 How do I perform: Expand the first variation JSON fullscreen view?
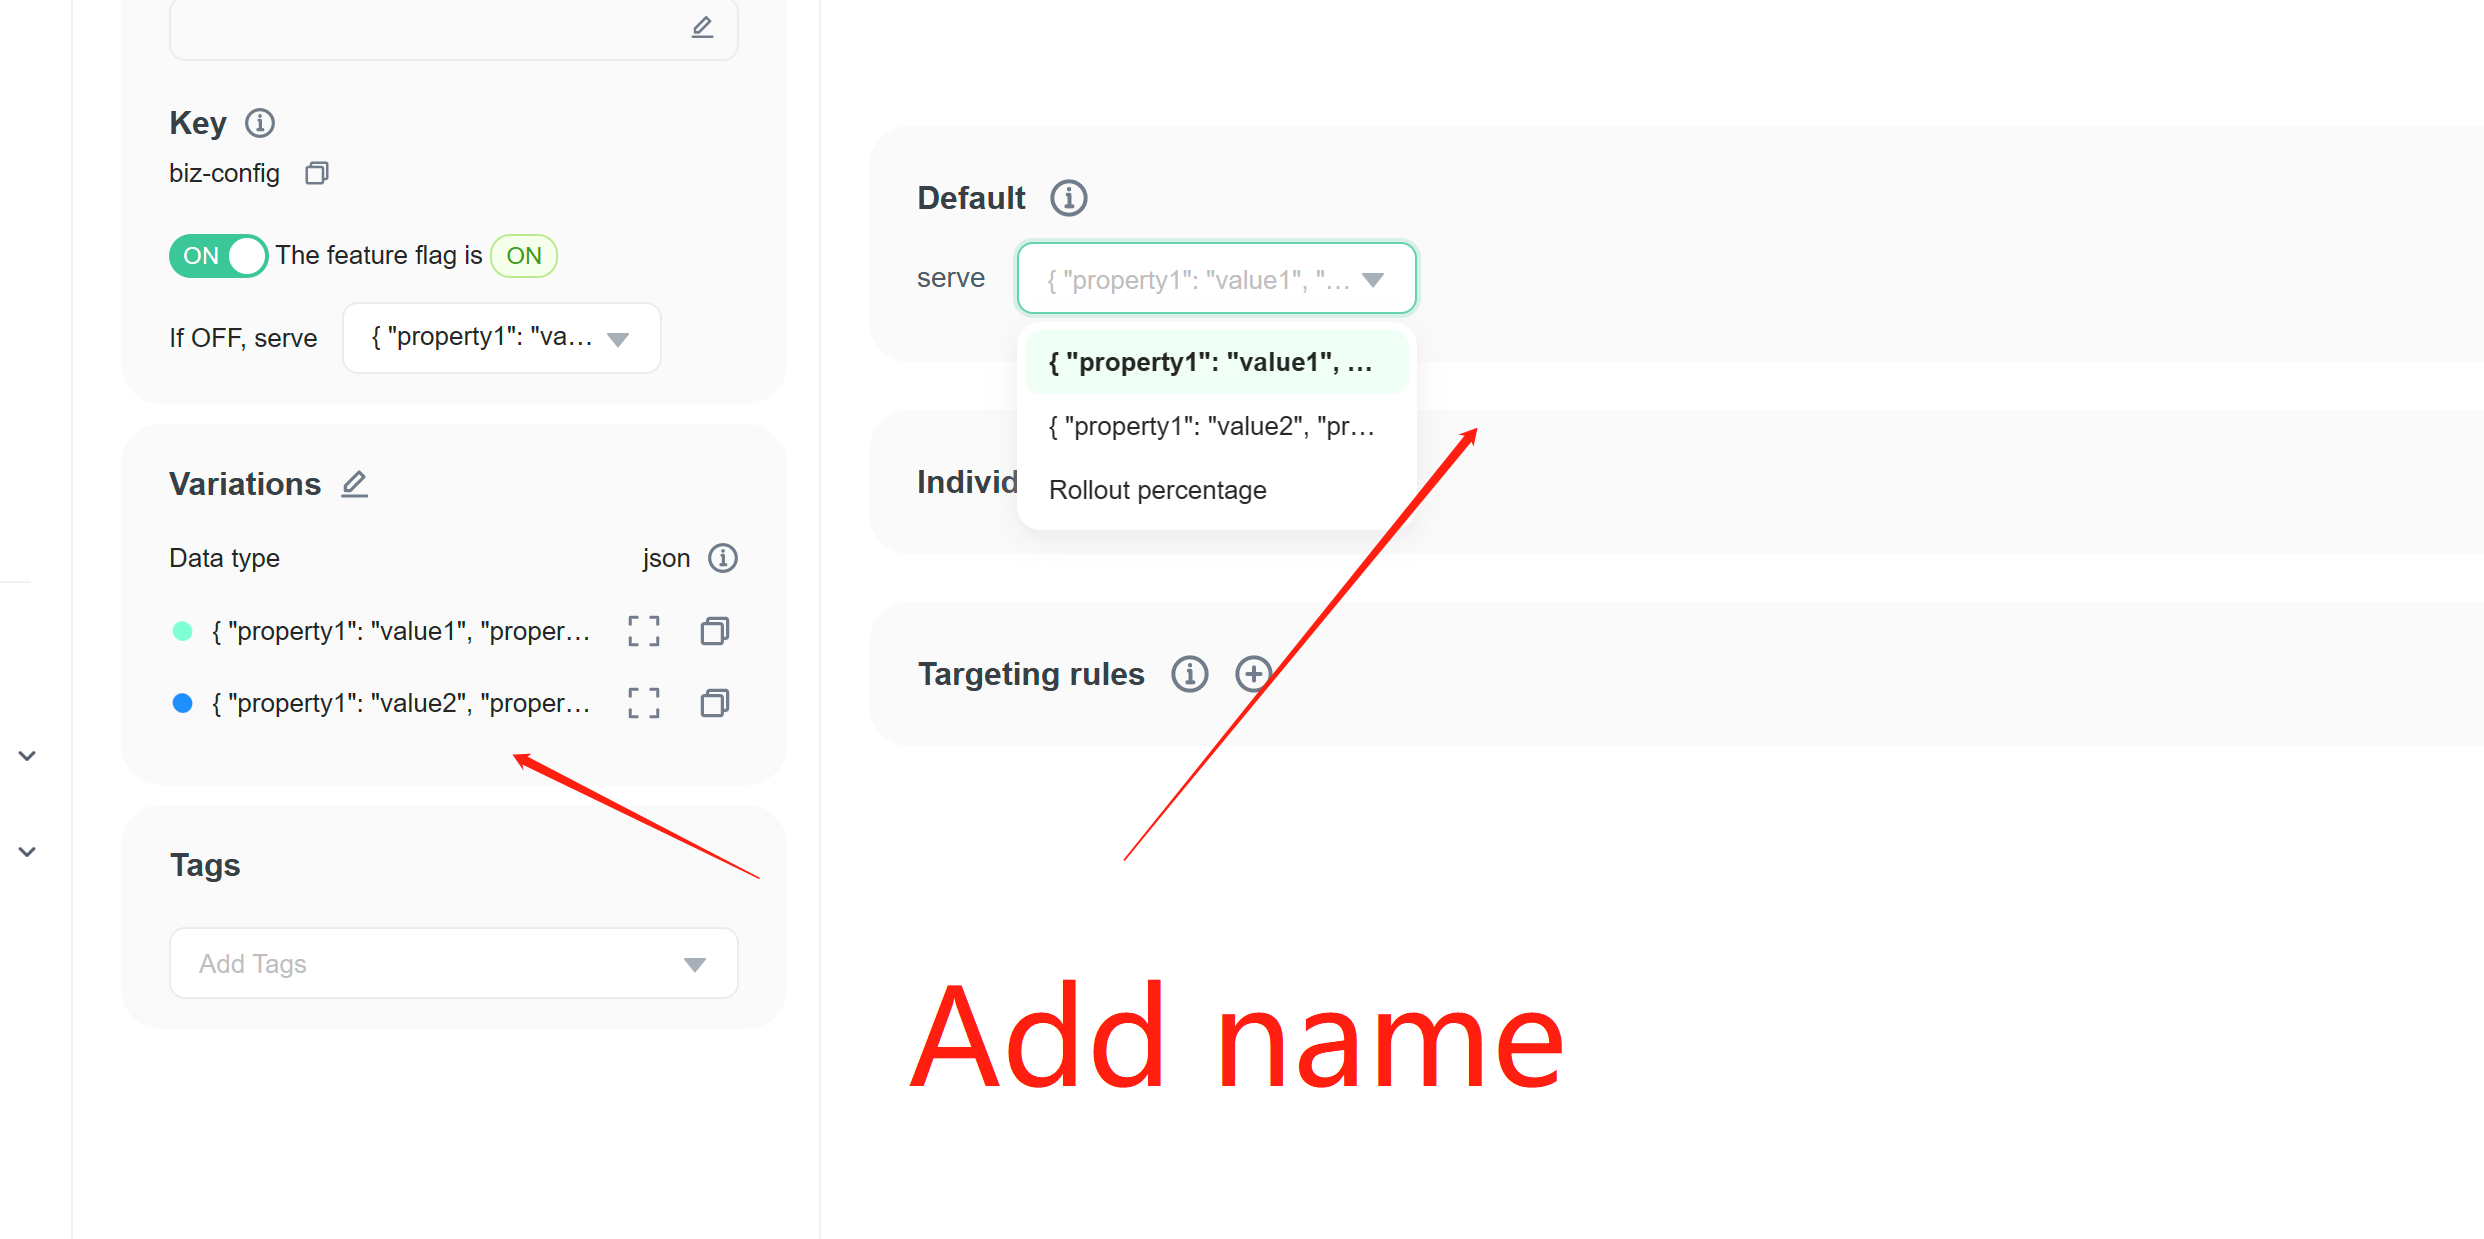pyautogui.click(x=644, y=630)
